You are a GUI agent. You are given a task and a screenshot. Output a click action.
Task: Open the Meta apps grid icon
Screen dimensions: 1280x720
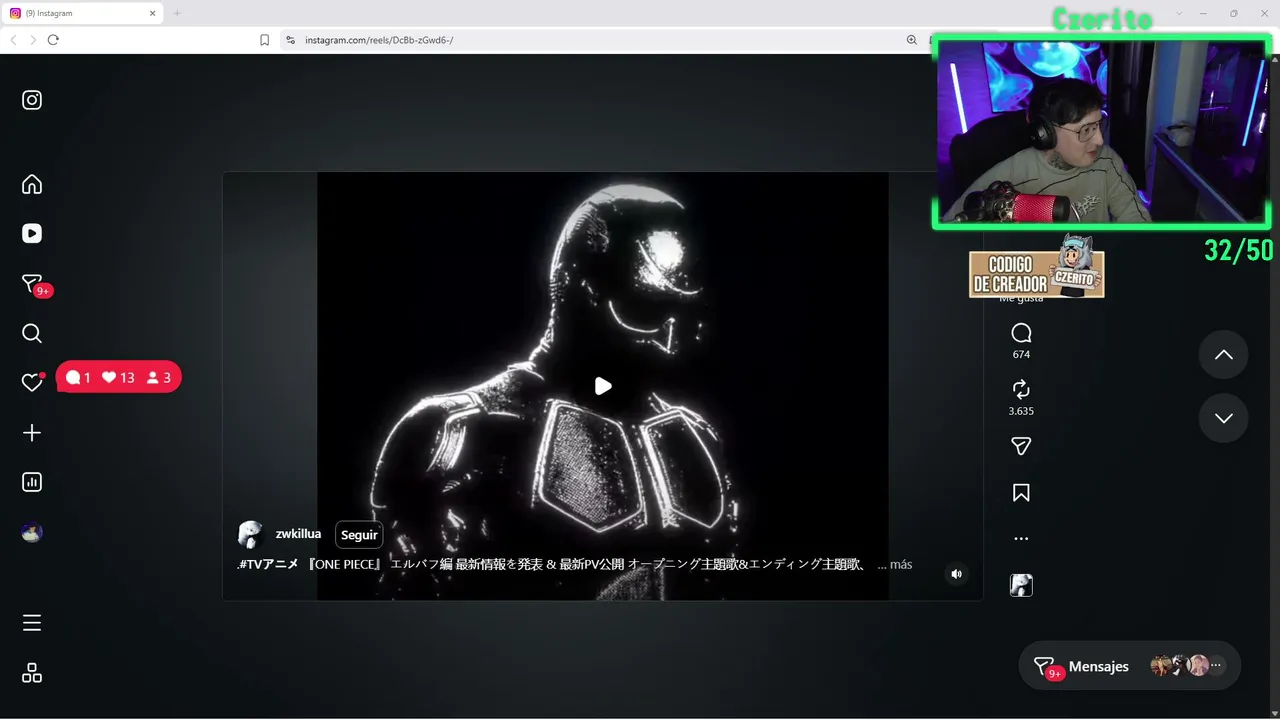[32, 673]
